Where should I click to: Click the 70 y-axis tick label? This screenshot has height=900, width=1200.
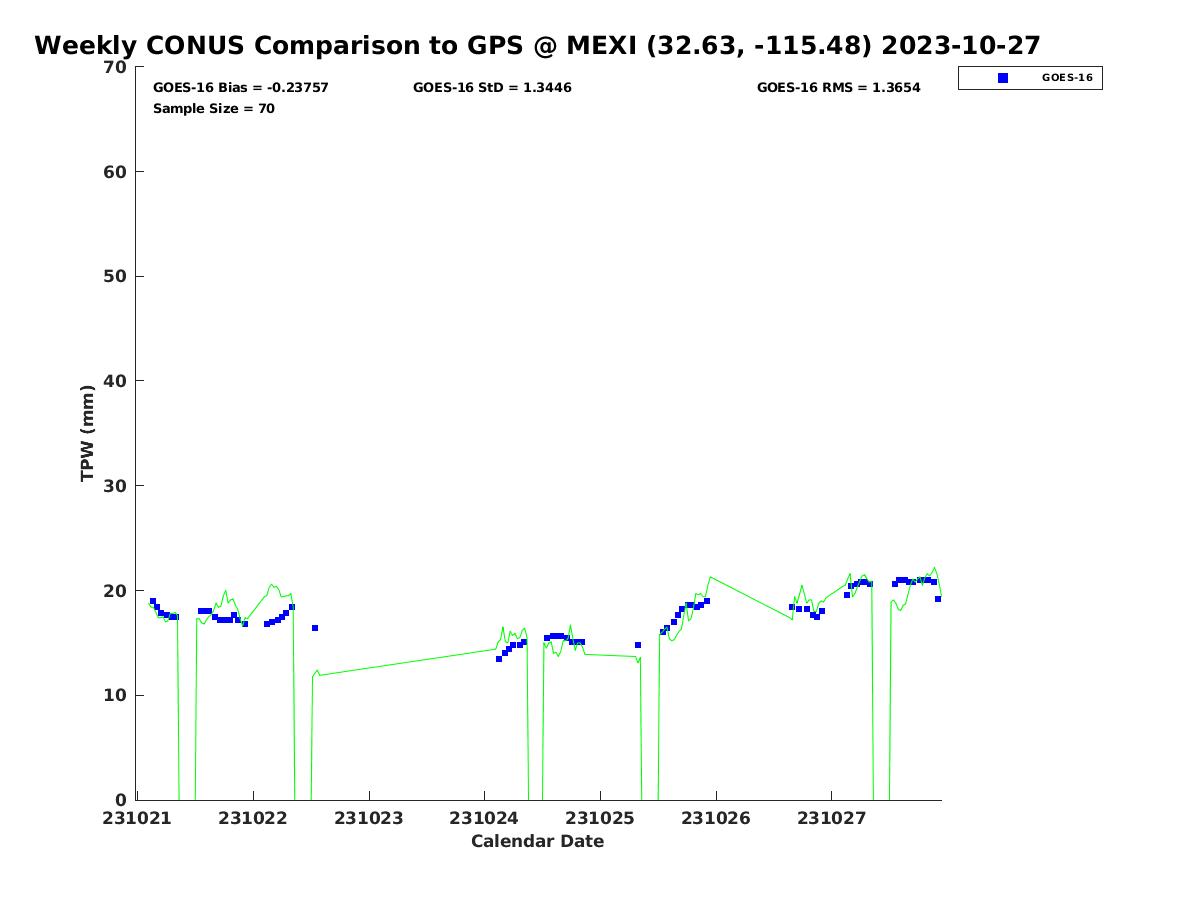click(115, 67)
